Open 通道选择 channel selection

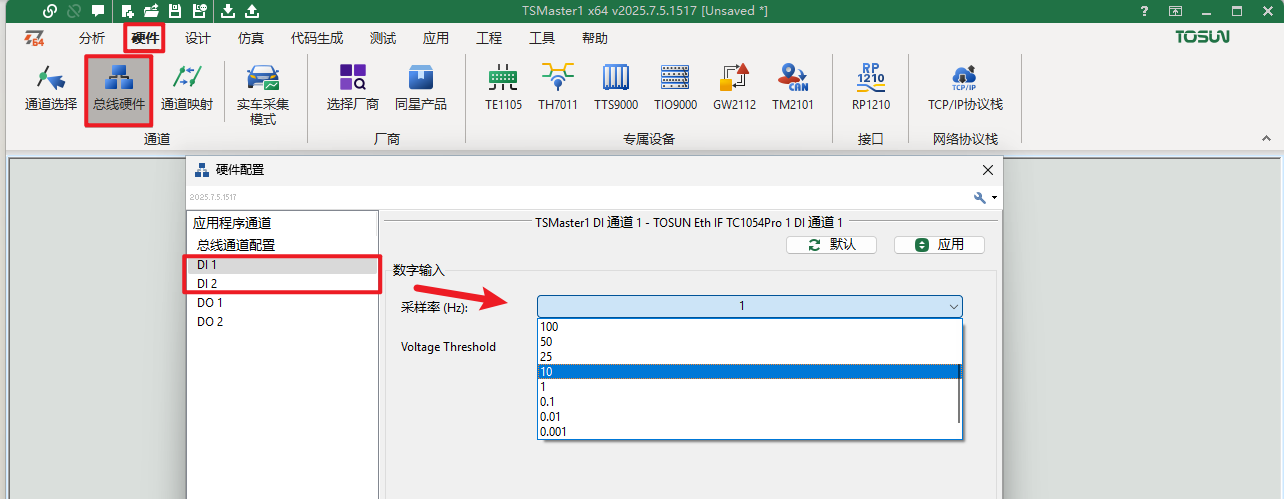[x=50, y=88]
